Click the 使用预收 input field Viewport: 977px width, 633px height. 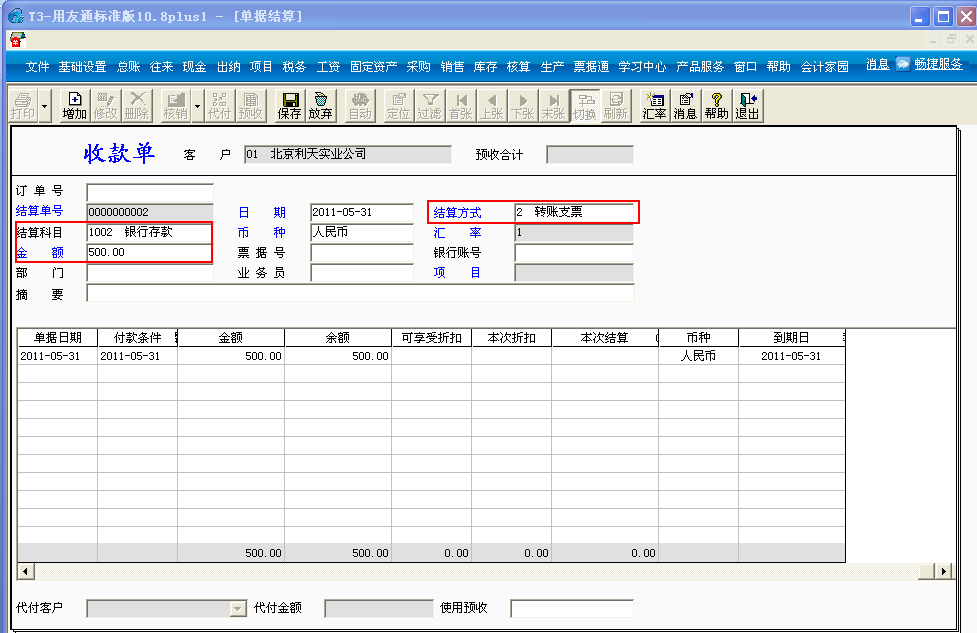[572, 609]
